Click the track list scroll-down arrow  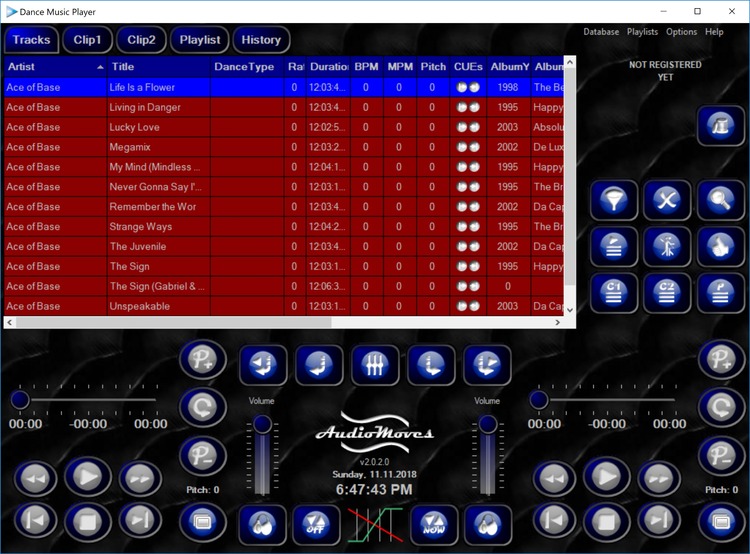tap(570, 310)
